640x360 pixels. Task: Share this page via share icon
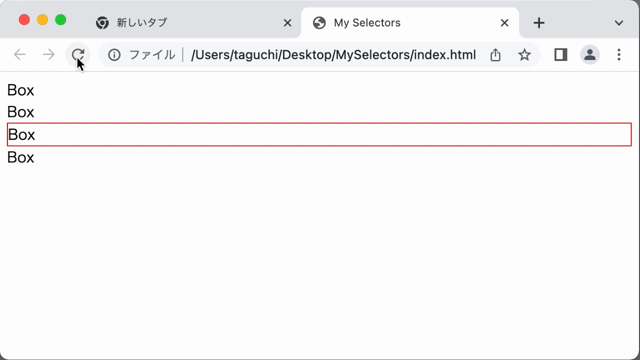click(496, 55)
